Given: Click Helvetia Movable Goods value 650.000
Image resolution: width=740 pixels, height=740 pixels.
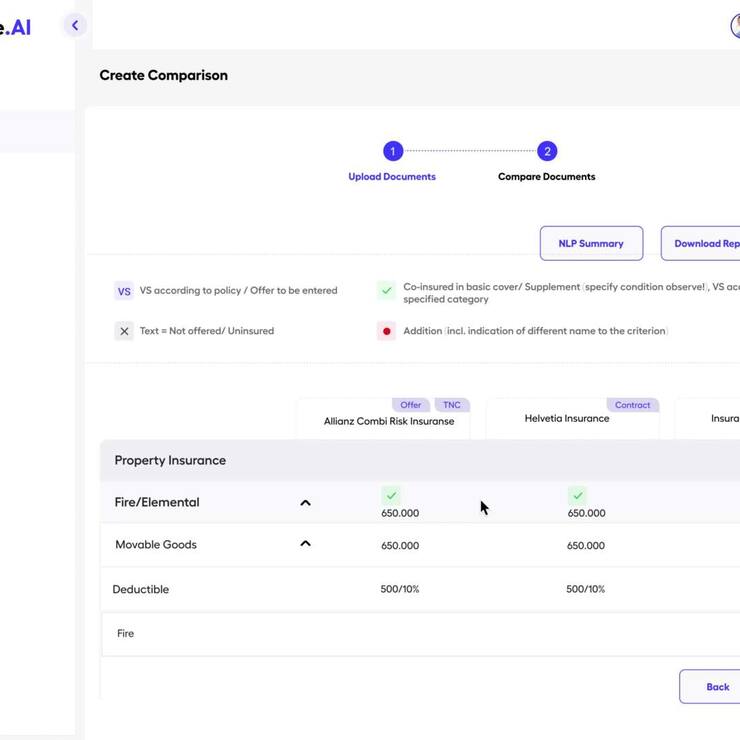Looking at the screenshot, I should coord(586,546).
